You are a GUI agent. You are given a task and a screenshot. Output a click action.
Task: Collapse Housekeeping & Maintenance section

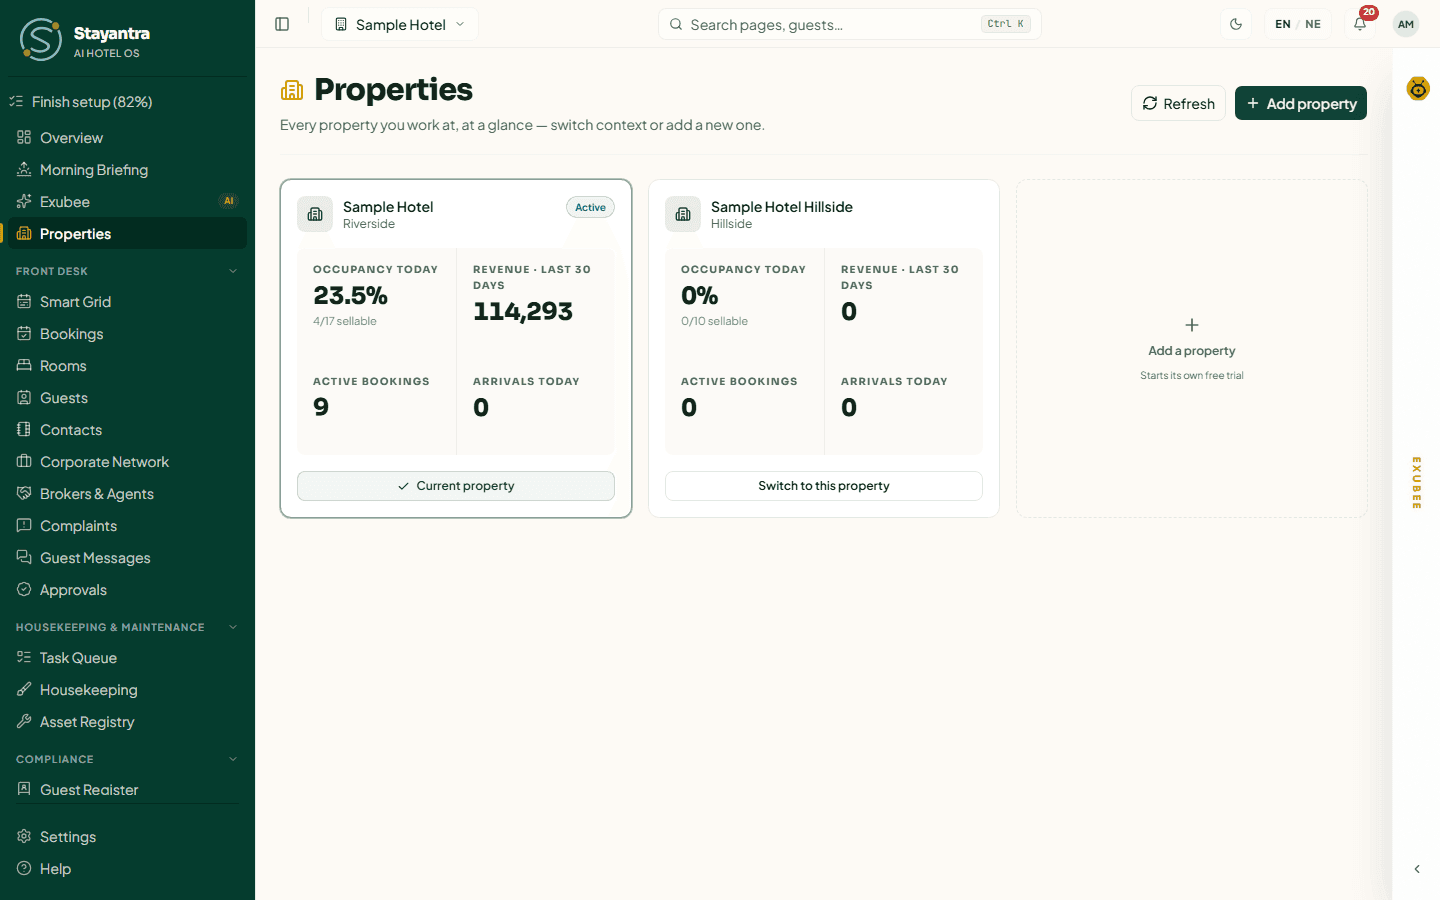[x=233, y=627]
